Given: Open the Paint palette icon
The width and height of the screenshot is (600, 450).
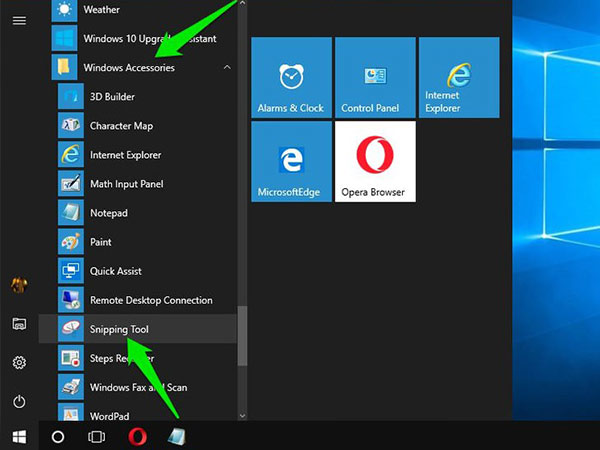Looking at the screenshot, I should click(71, 242).
